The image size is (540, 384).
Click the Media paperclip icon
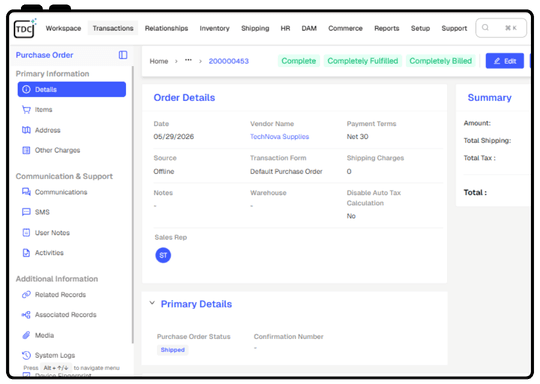tap(26, 335)
